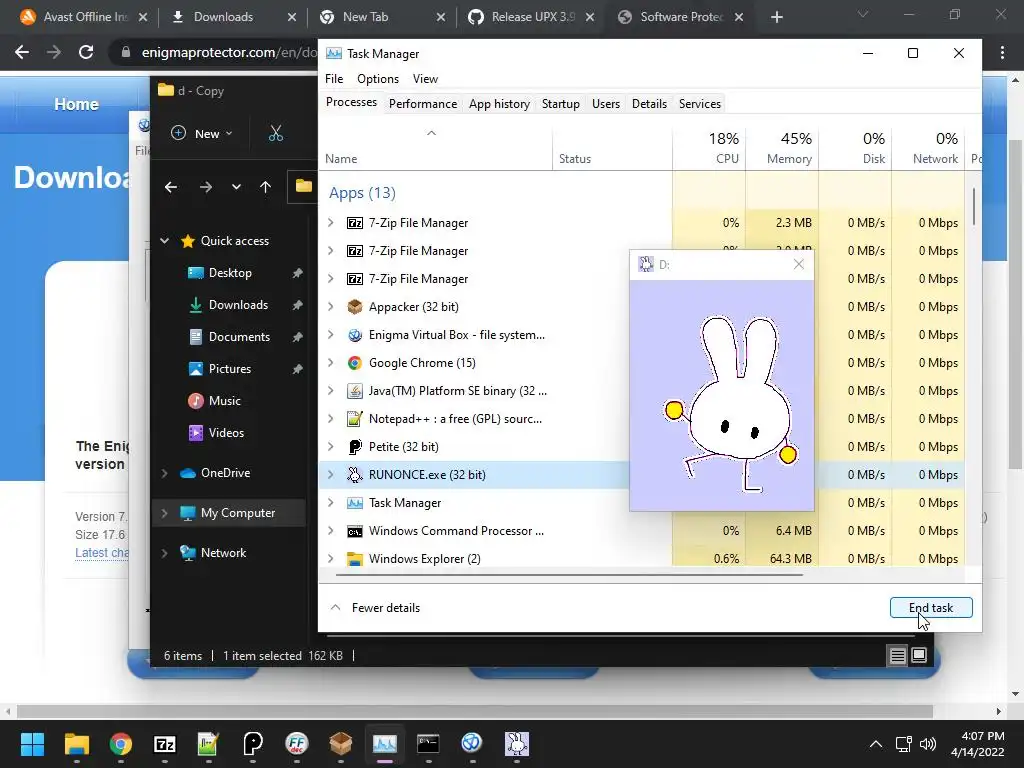Click Home on the Enigma website
Screen dimensions: 1024x768
pyautogui.click(x=76, y=104)
